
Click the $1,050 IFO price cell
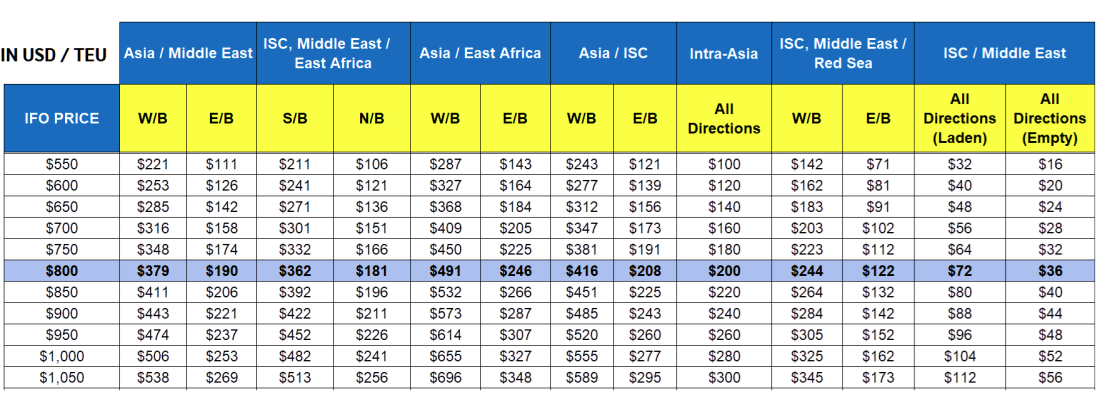(61, 378)
